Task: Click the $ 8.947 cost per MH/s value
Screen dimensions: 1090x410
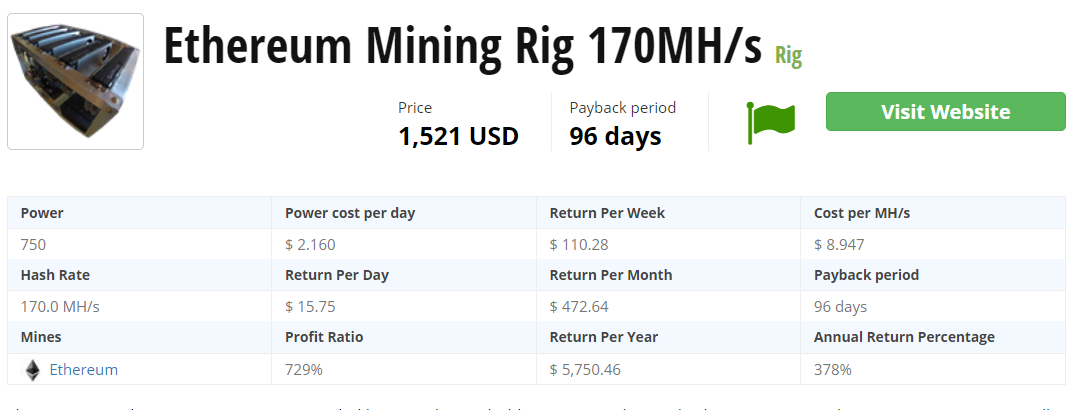Action: [x=839, y=245]
